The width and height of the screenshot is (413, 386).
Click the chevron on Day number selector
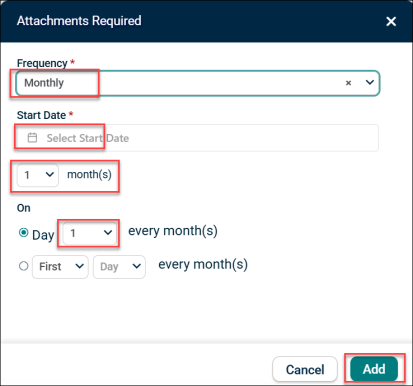point(108,233)
